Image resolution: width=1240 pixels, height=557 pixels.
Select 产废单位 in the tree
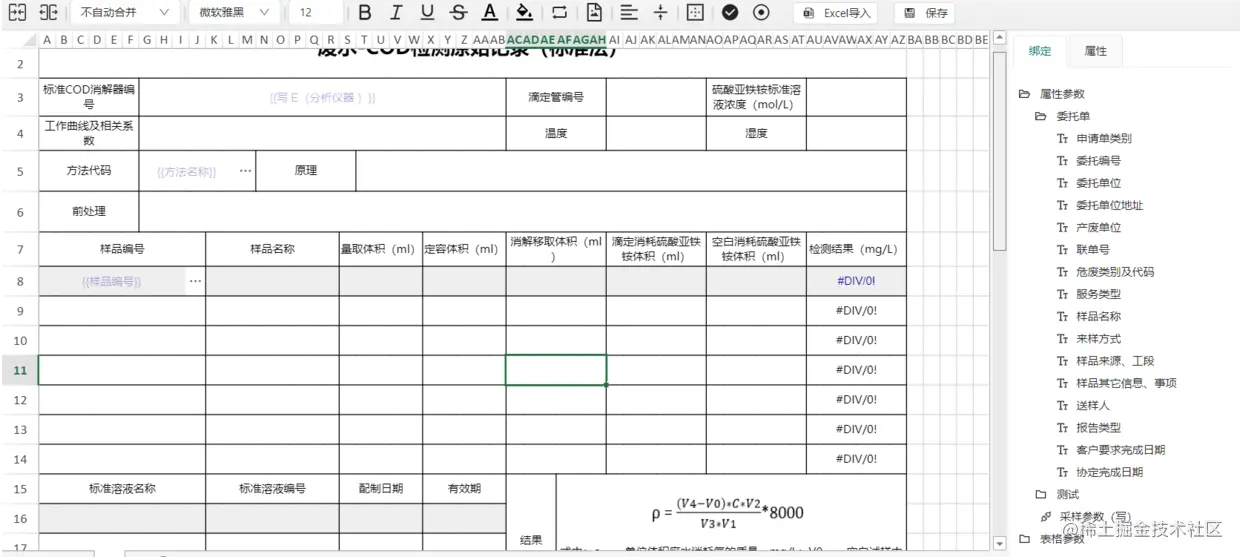1098,227
